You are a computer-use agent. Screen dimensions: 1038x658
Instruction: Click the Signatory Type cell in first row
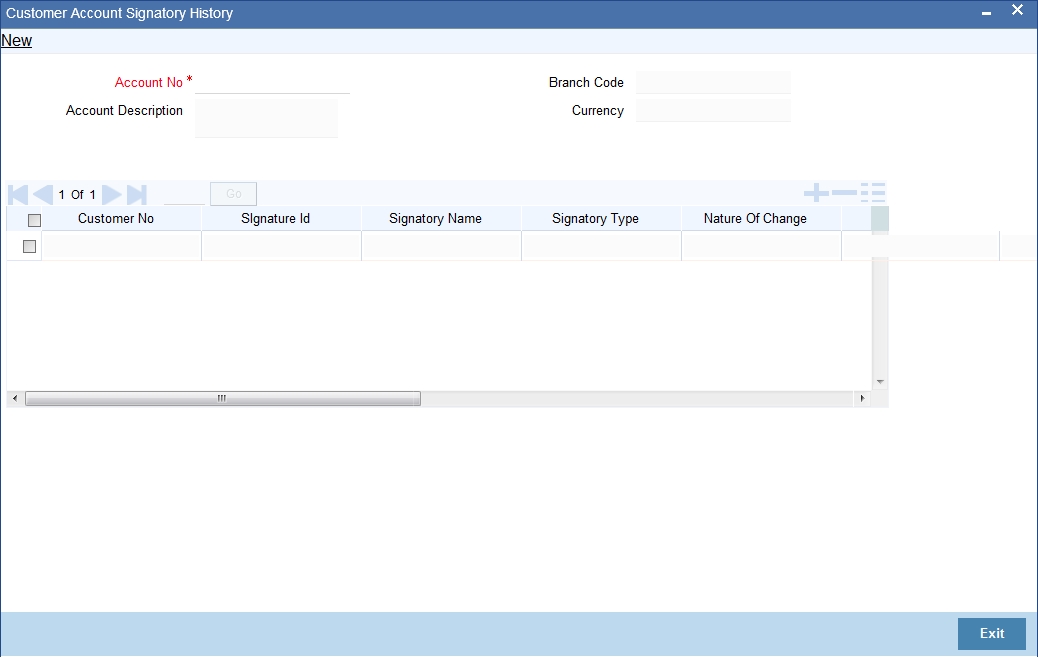point(602,246)
